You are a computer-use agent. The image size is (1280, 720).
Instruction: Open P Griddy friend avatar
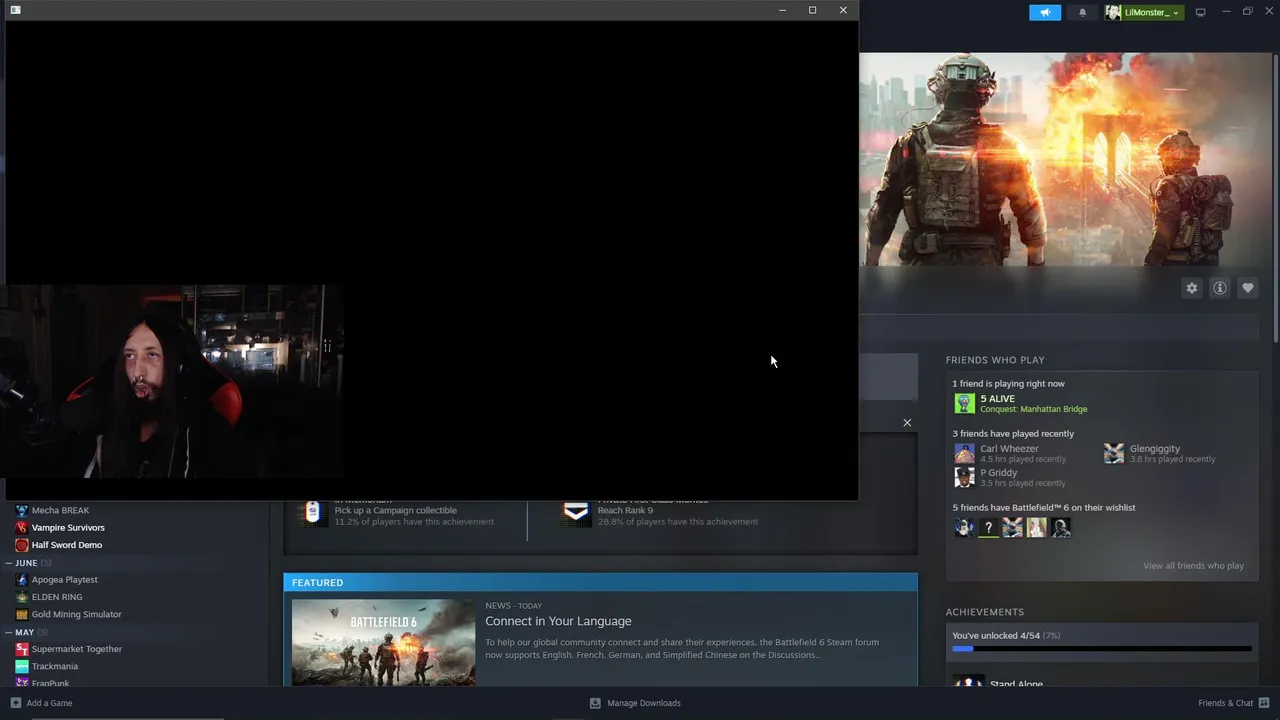coord(964,477)
